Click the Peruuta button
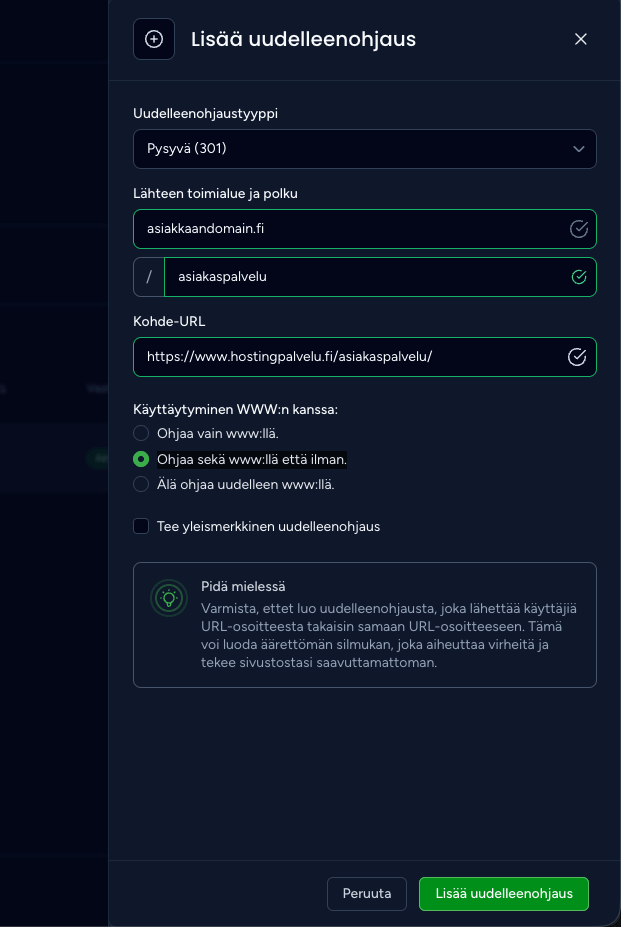 pyautogui.click(x=367, y=893)
